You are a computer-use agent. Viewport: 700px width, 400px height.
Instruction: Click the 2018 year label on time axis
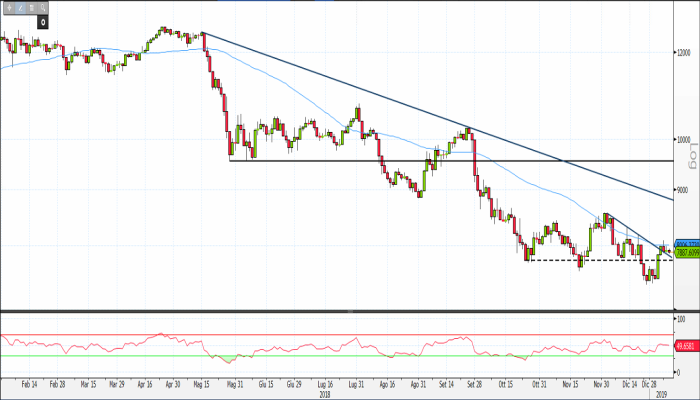tap(324, 393)
